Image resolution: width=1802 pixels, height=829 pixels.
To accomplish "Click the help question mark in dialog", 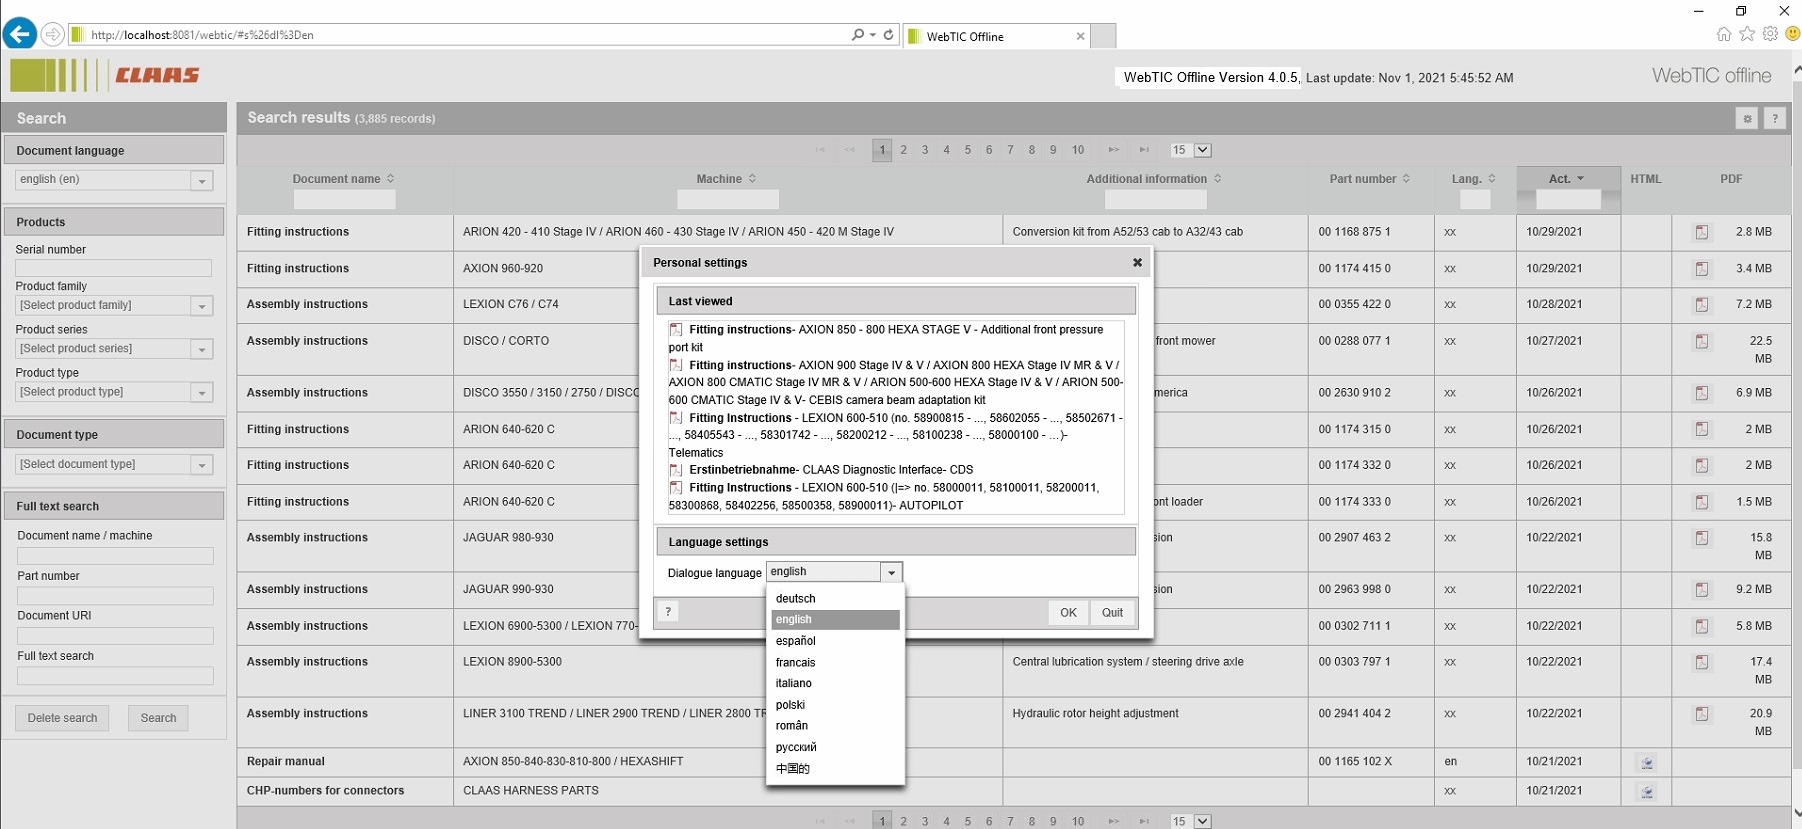I will point(668,612).
